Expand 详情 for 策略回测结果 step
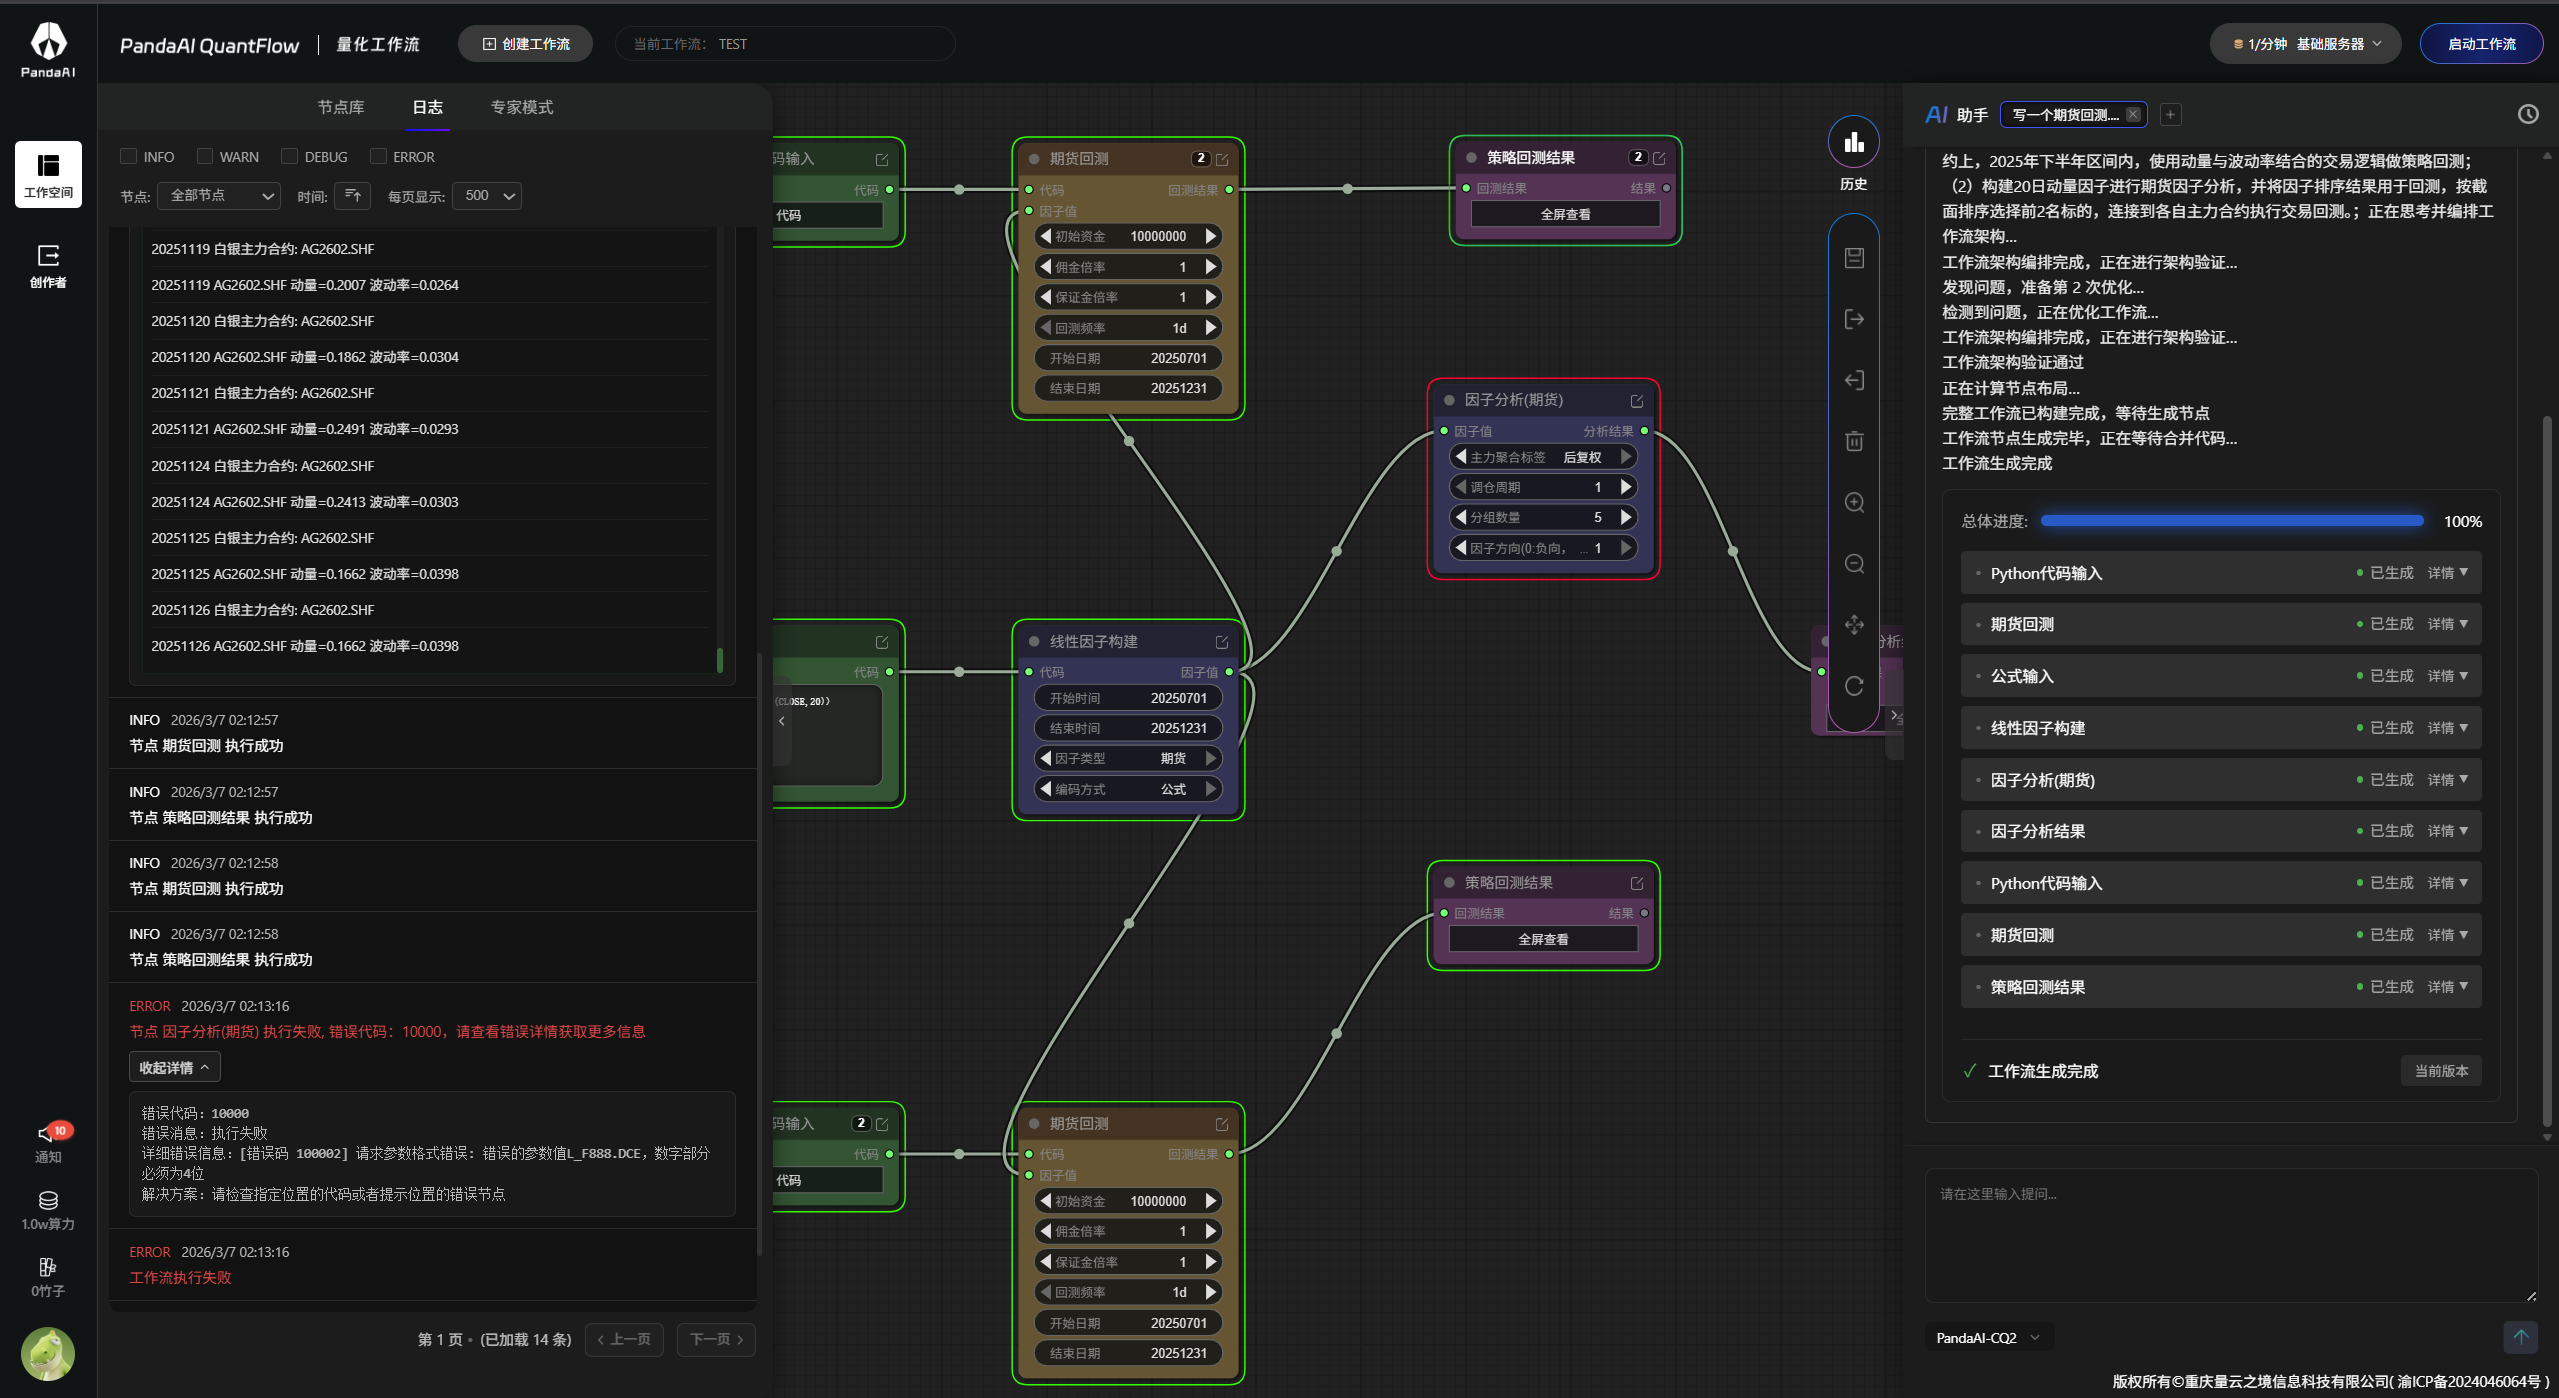 pyautogui.click(x=2447, y=987)
